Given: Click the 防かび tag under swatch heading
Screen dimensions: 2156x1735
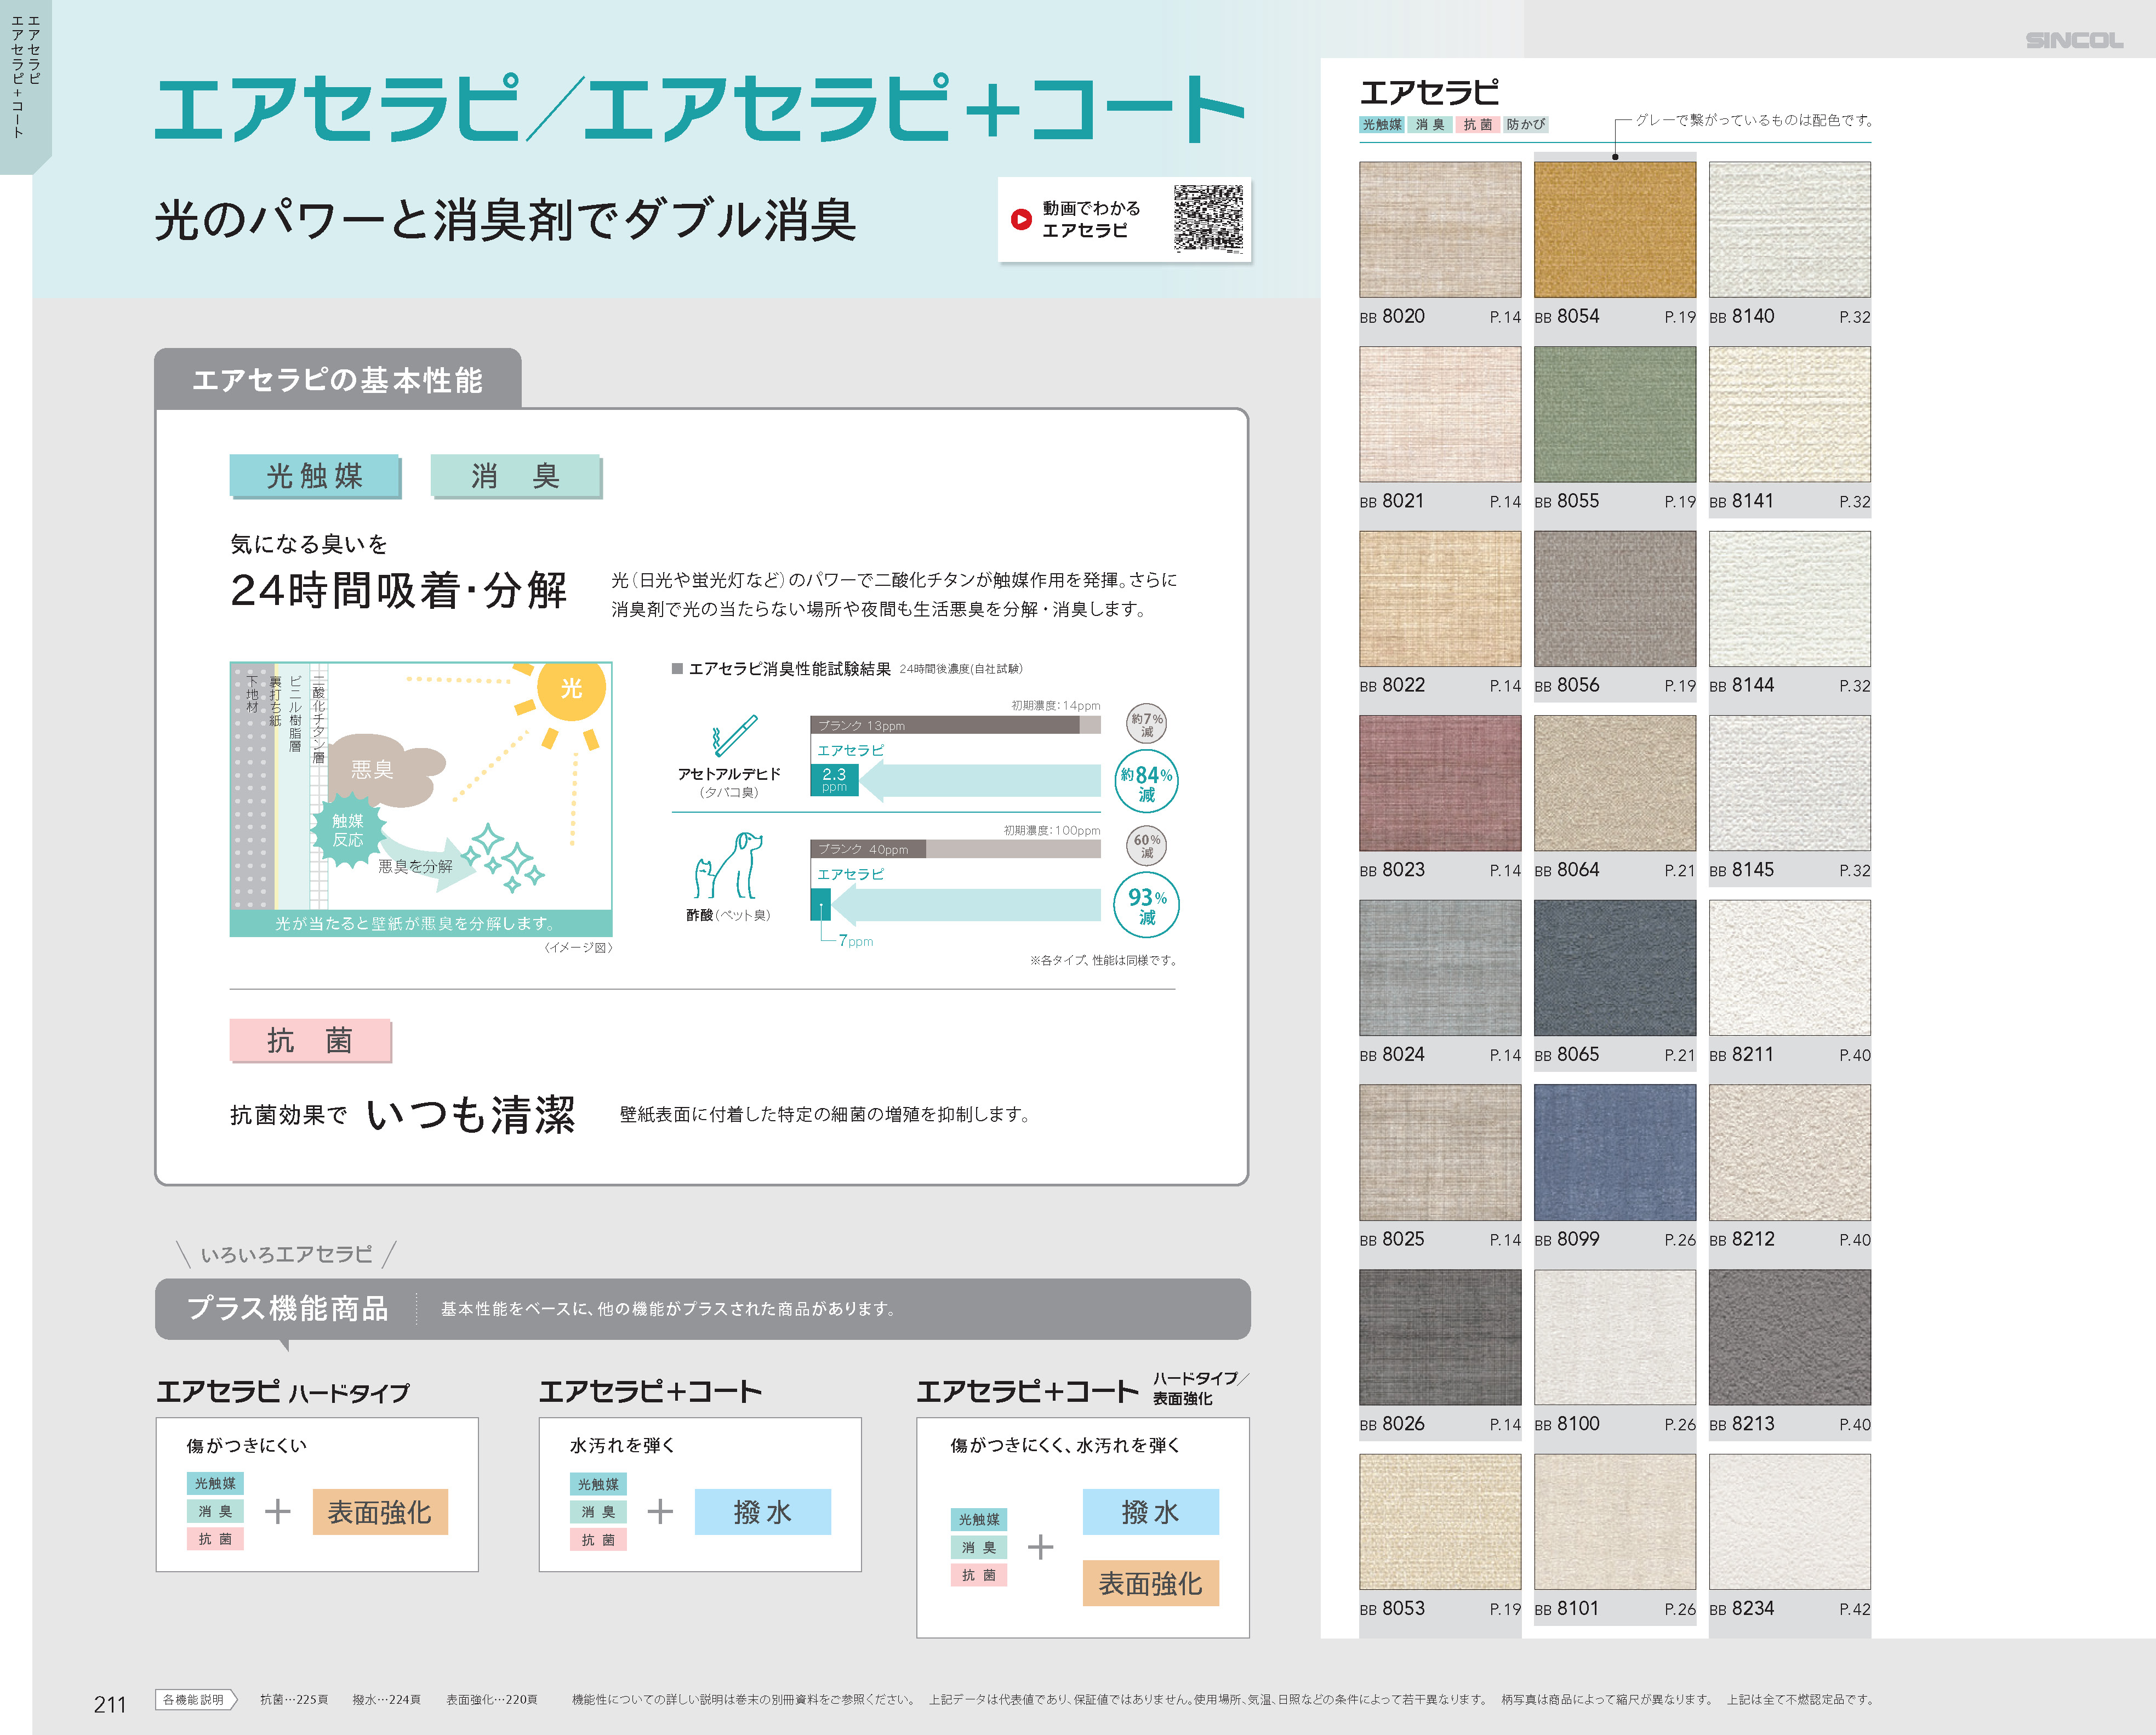Looking at the screenshot, I should coord(1526,124).
